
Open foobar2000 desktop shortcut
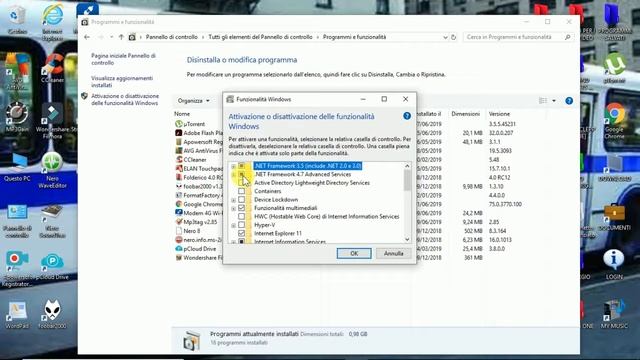click(52, 314)
